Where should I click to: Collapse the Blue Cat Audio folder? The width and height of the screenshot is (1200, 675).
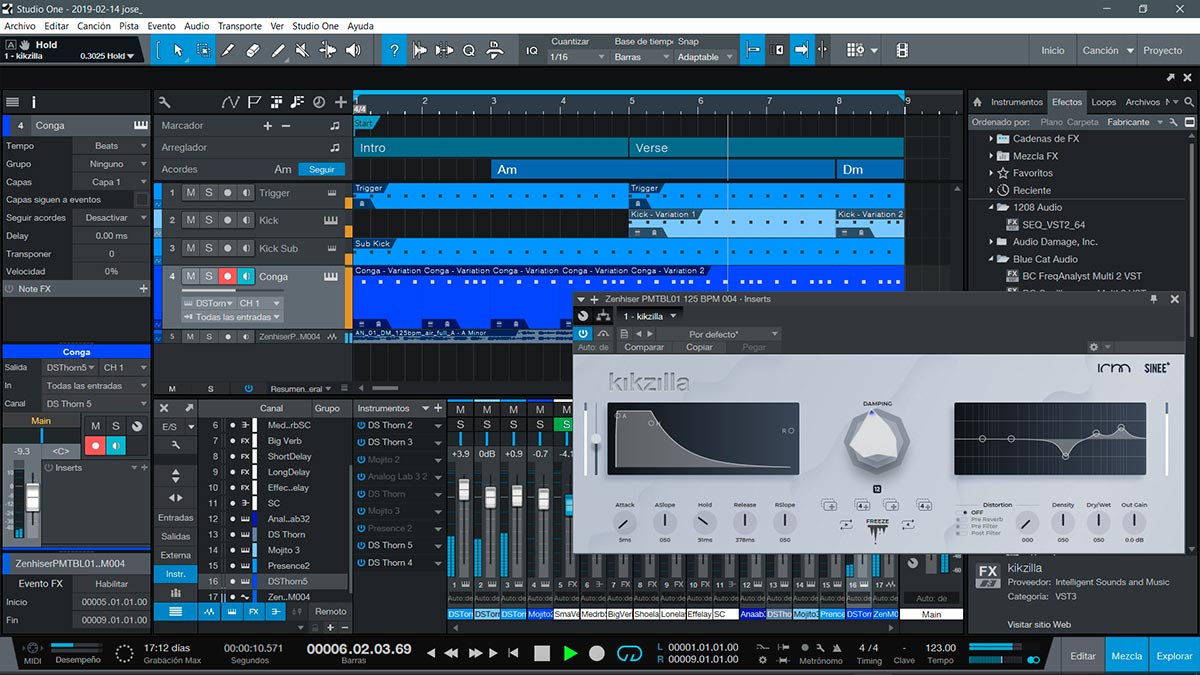(991, 259)
